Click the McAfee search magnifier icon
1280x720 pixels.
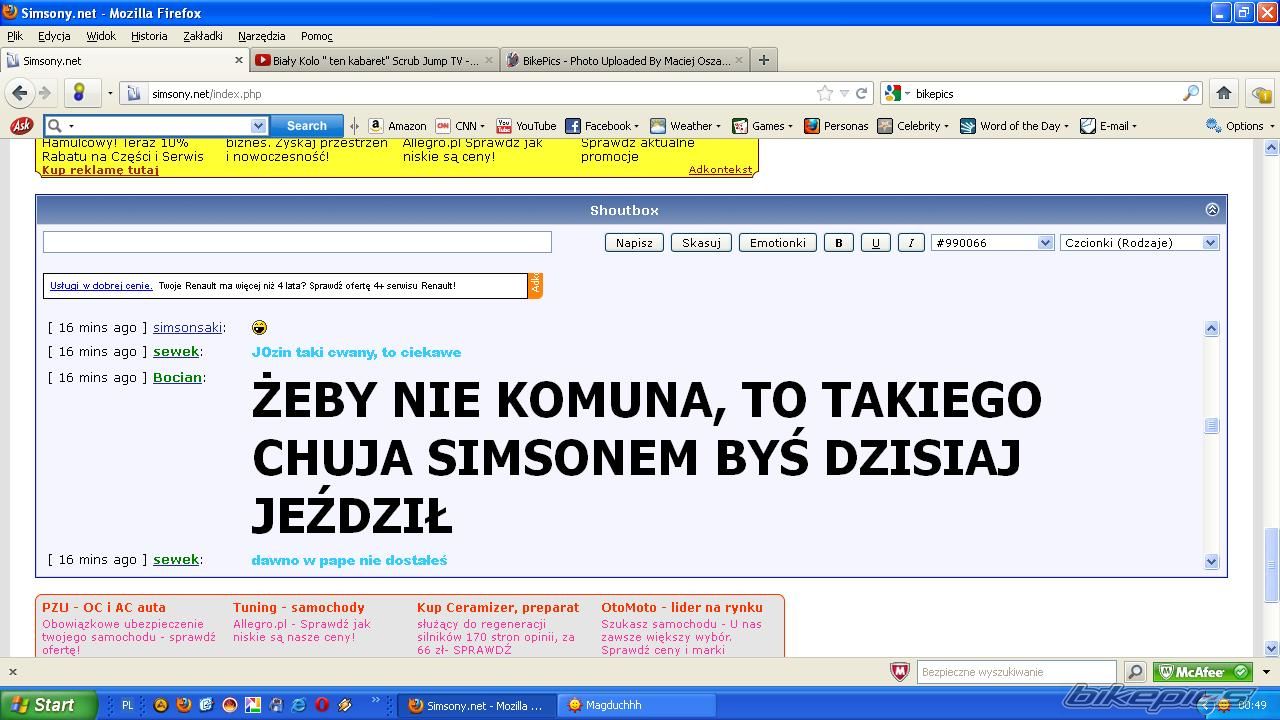tap(1135, 672)
